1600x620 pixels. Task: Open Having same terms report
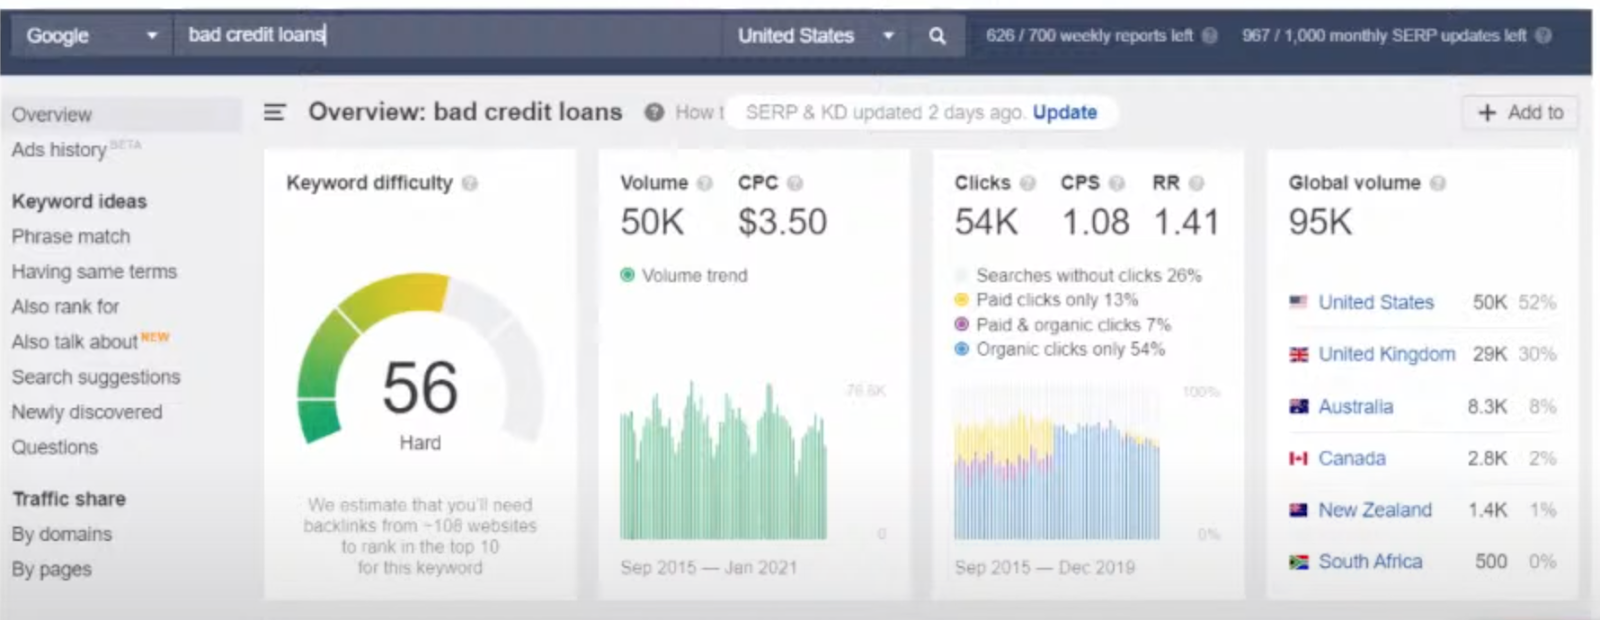pos(94,272)
